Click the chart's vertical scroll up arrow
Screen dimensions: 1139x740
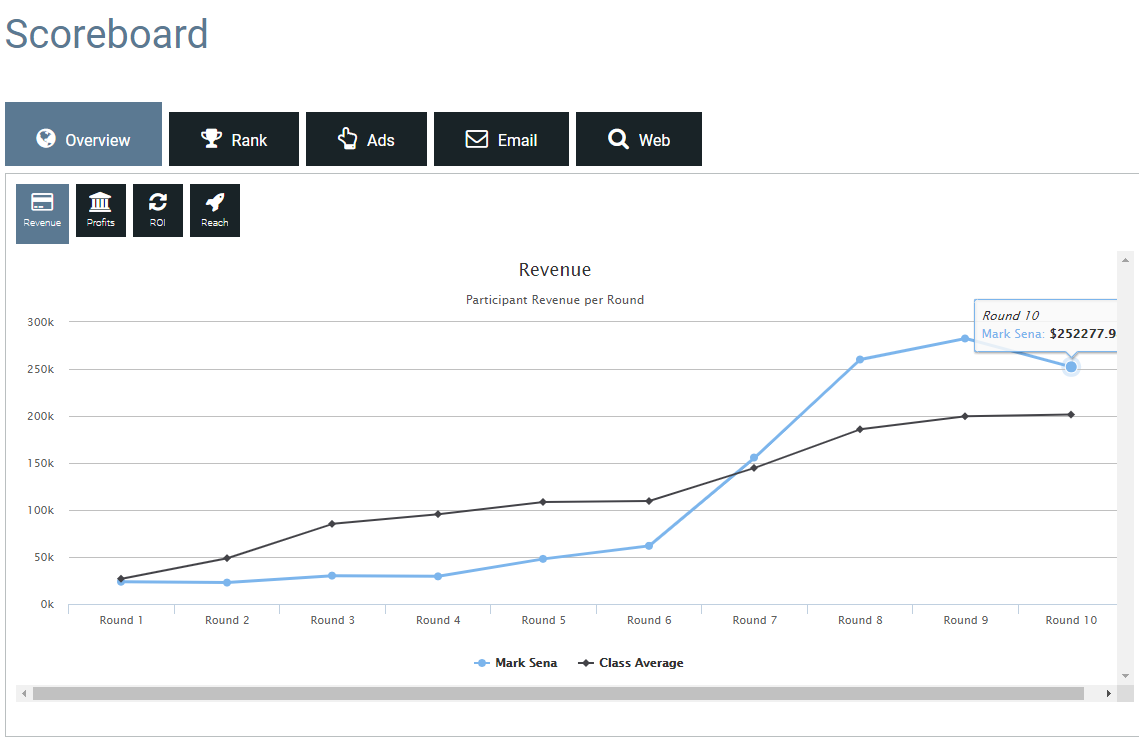(1125, 259)
